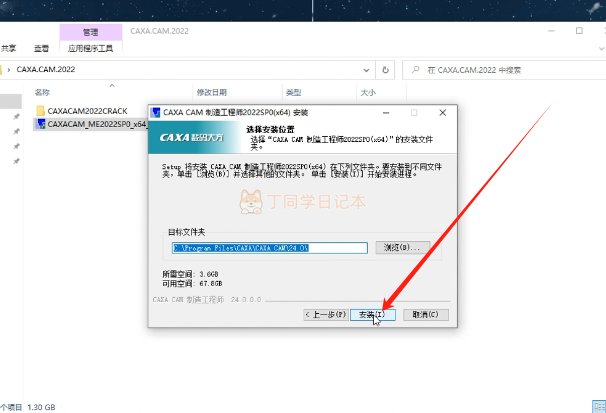Close the CAXA CAM installer dialog
The image size is (606, 413).
[443, 112]
